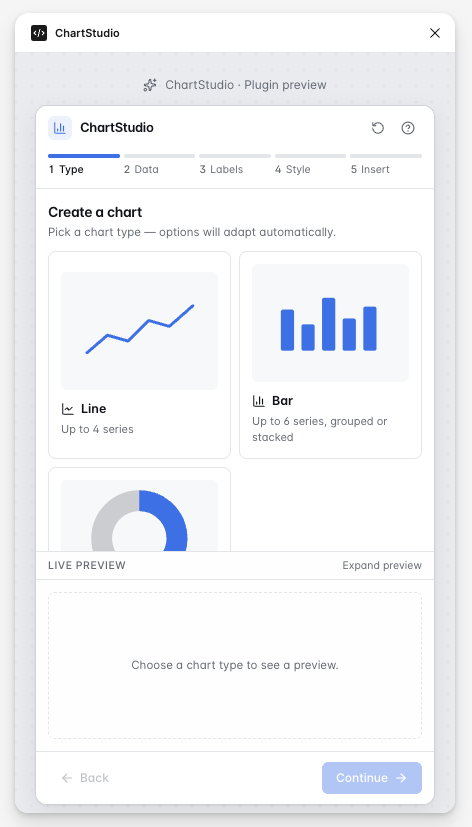The width and height of the screenshot is (472, 827).
Task: Open the help question-mark icon
Action: coord(408,128)
